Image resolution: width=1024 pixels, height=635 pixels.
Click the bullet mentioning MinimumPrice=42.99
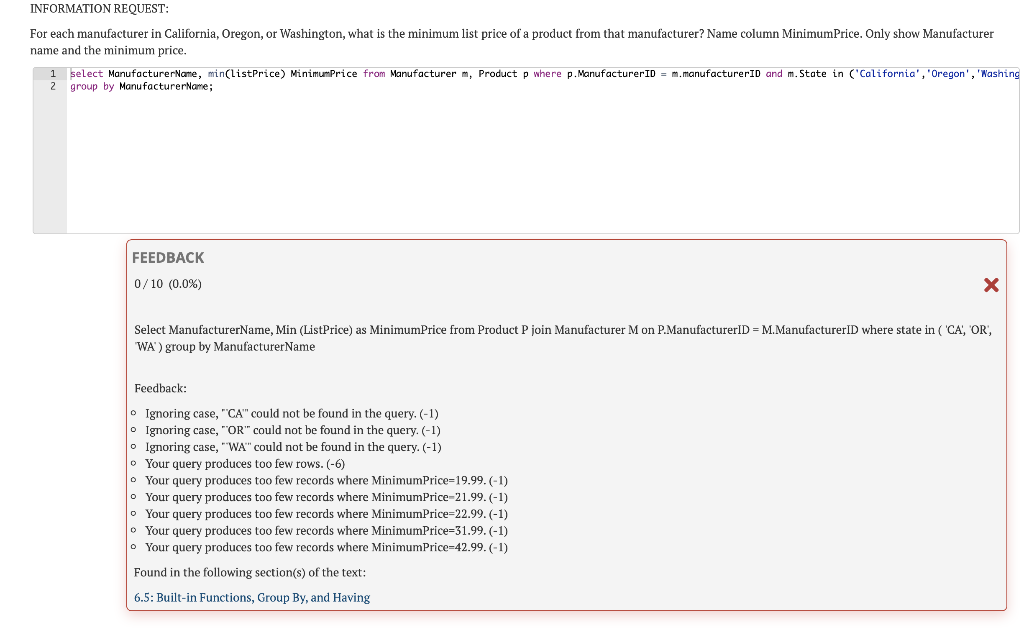click(x=326, y=547)
